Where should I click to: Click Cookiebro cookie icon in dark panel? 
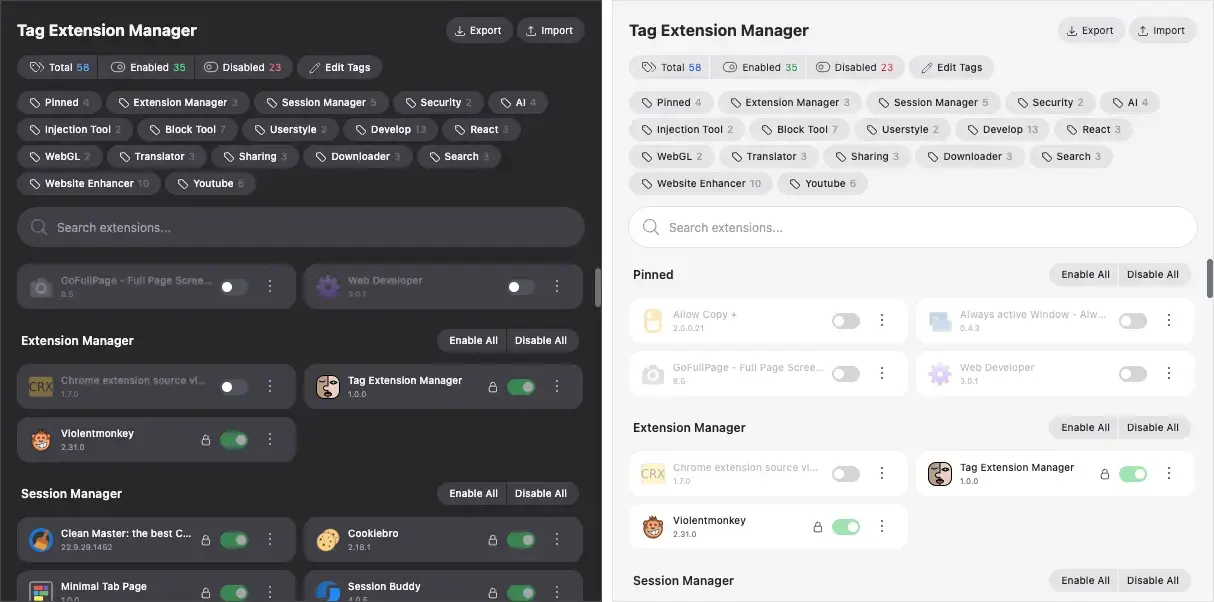(328, 540)
